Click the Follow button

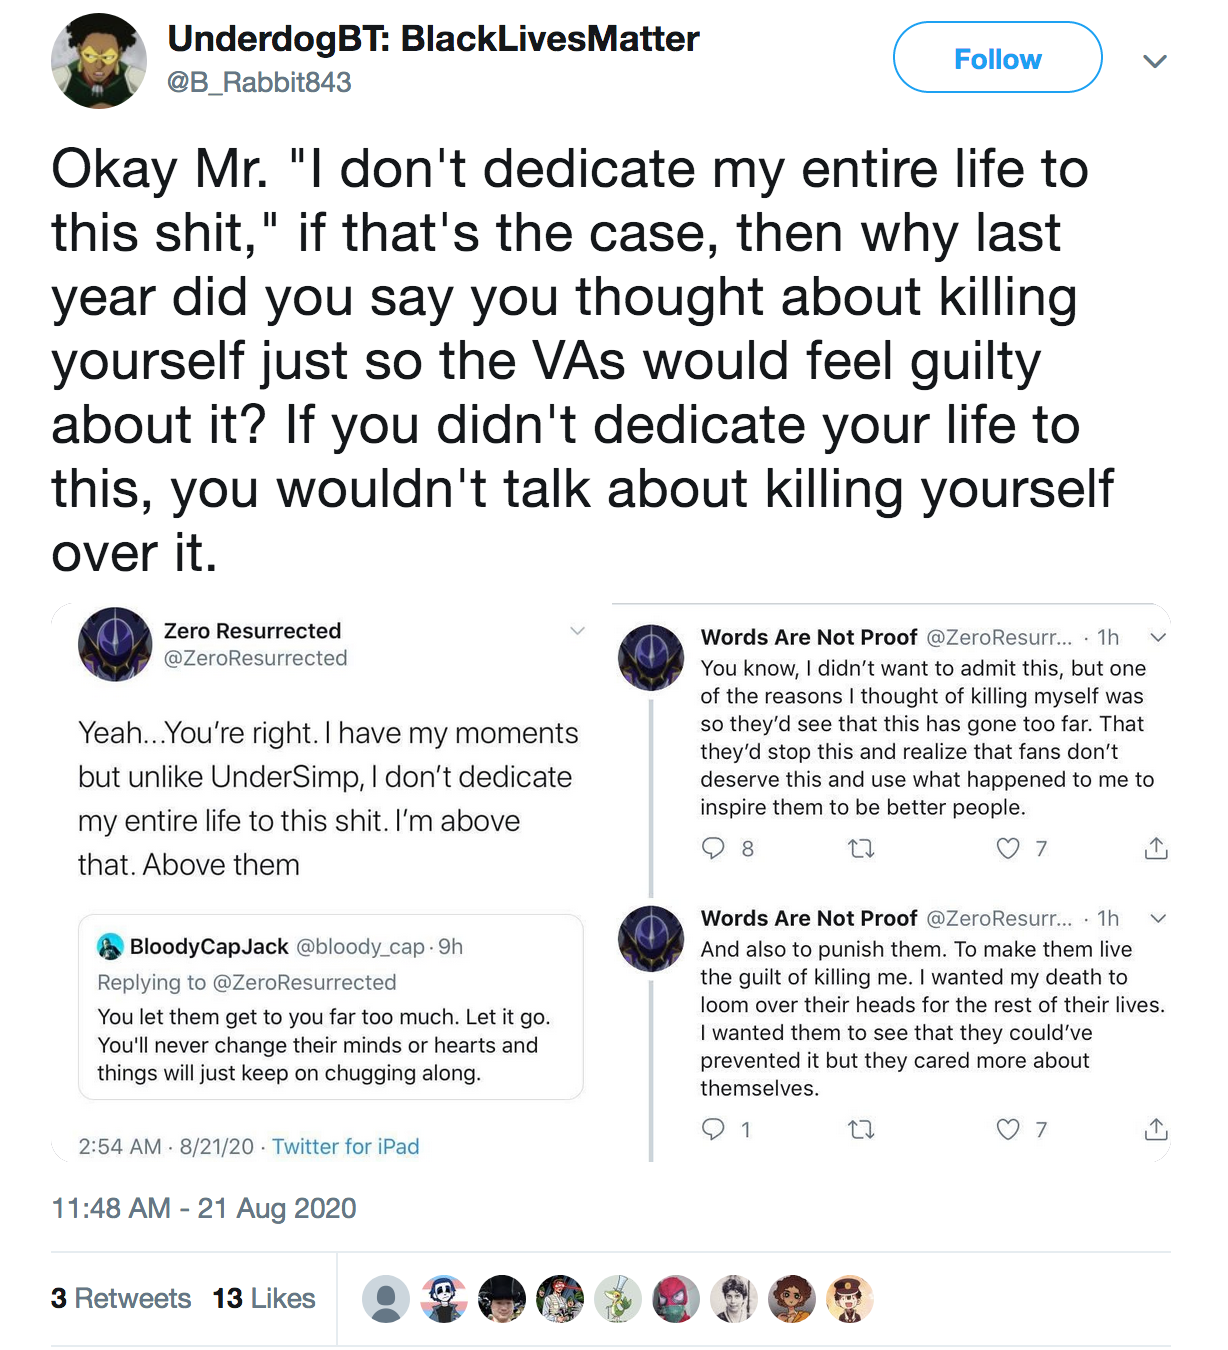coord(997,58)
